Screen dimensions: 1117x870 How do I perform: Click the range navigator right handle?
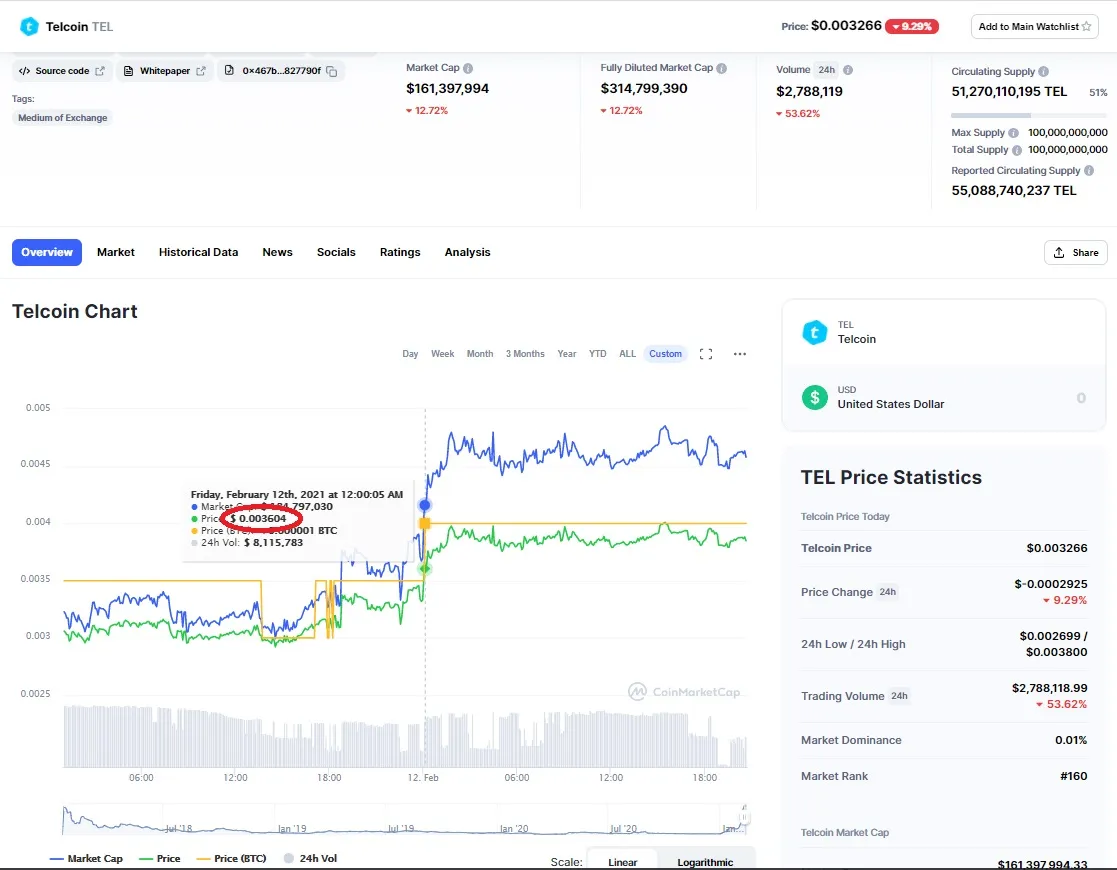[x=744, y=818]
